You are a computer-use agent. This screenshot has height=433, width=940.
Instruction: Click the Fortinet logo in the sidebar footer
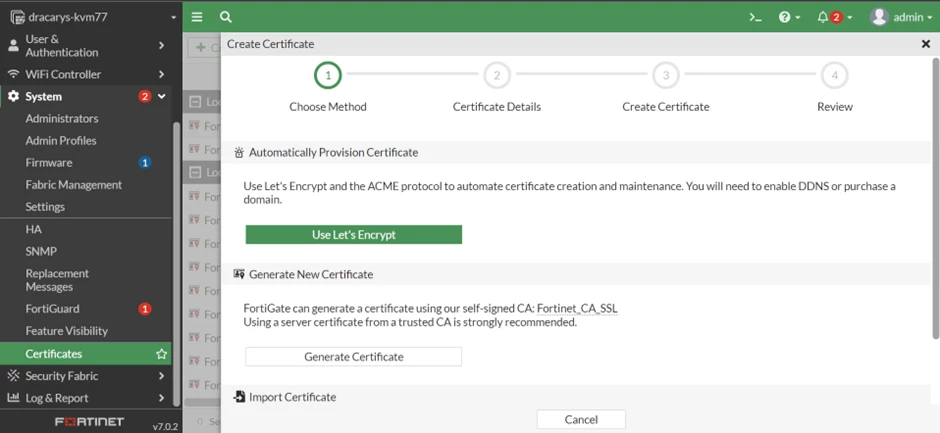coord(89,422)
